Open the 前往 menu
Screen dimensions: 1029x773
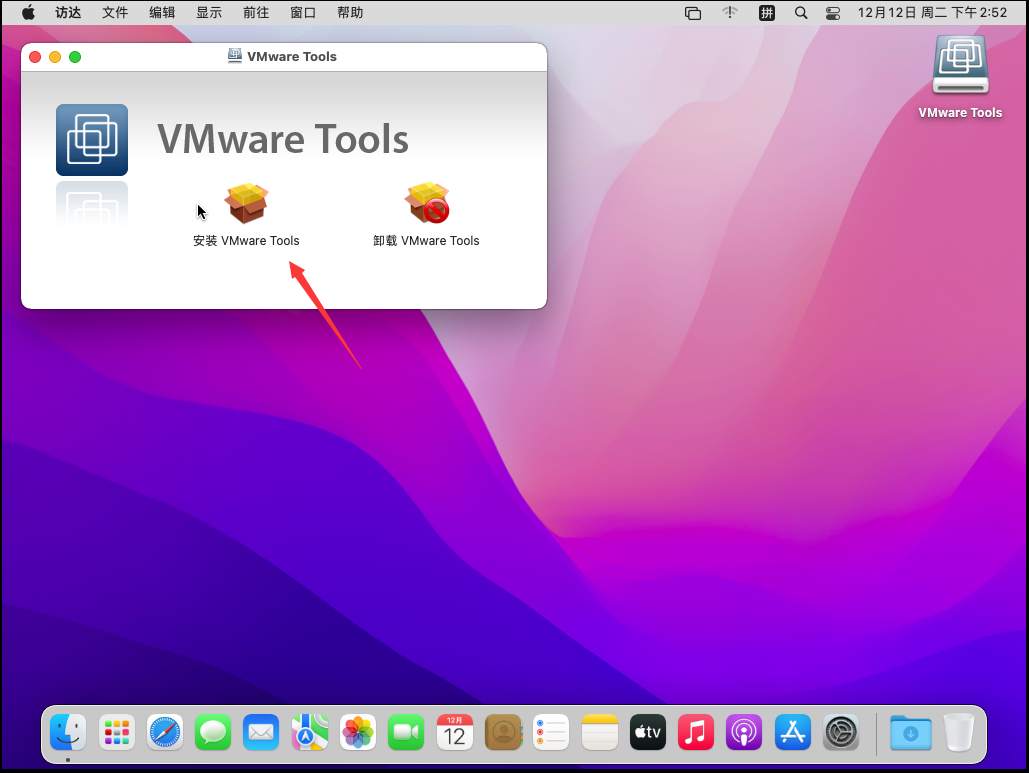(x=256, y=12)
